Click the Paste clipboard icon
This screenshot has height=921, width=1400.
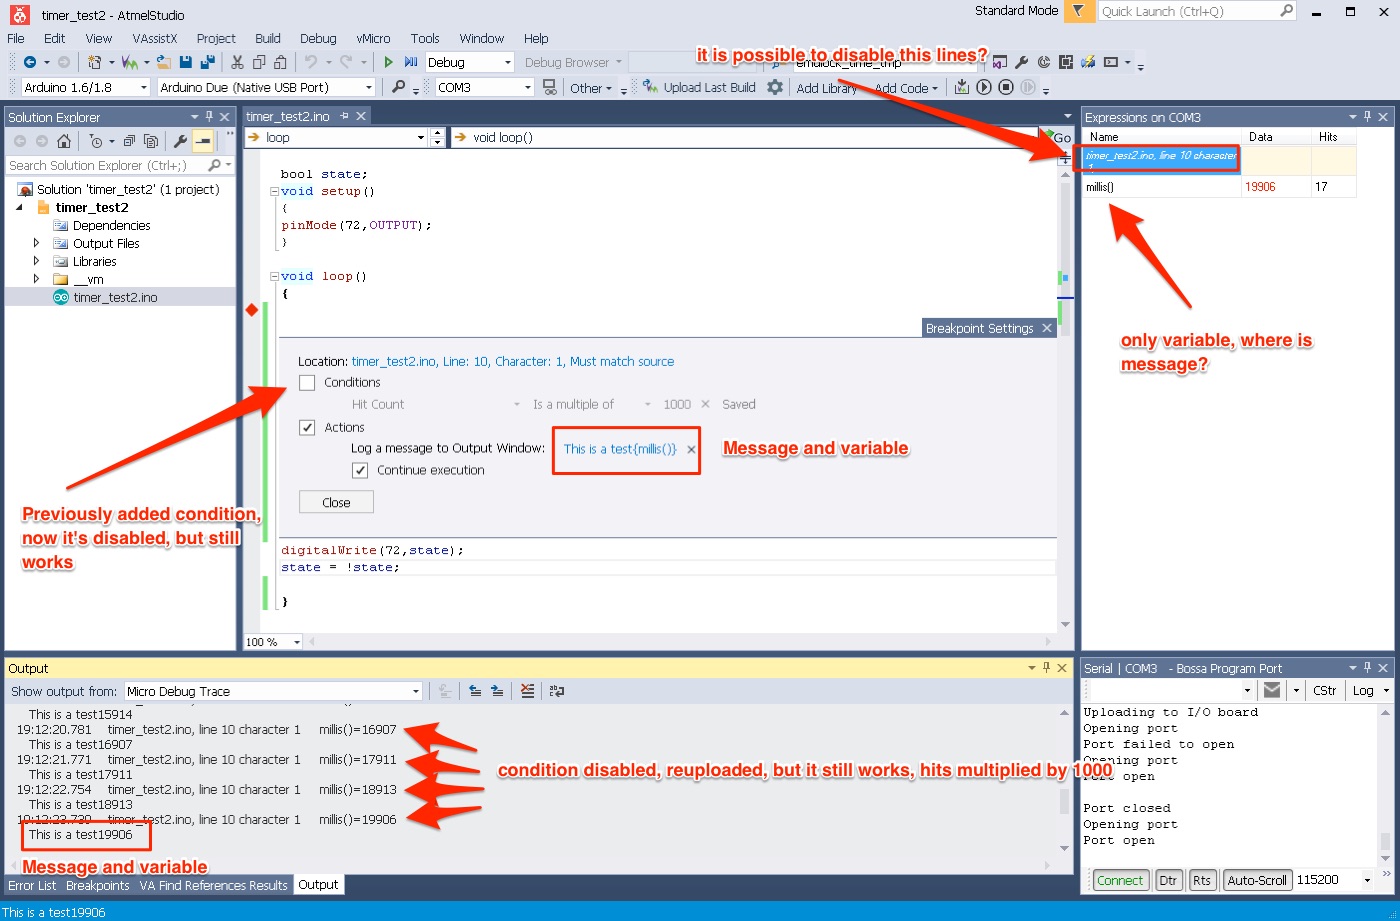(282, 62)
